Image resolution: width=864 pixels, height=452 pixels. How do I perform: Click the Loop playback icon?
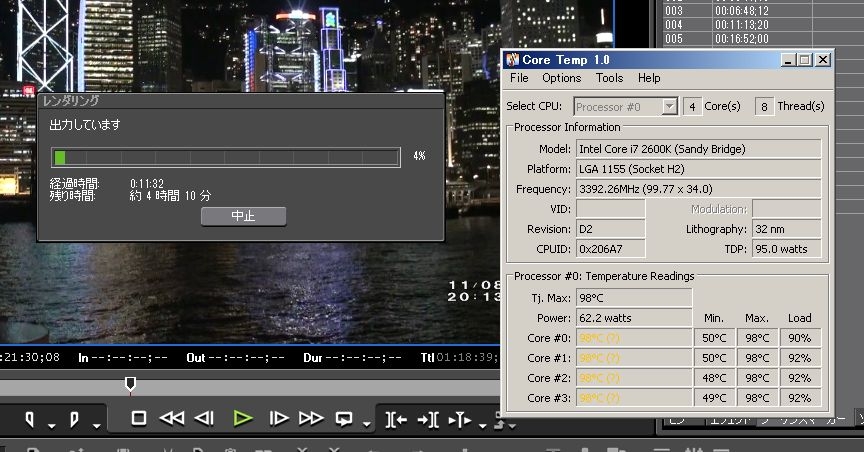(x=345, y=418)
